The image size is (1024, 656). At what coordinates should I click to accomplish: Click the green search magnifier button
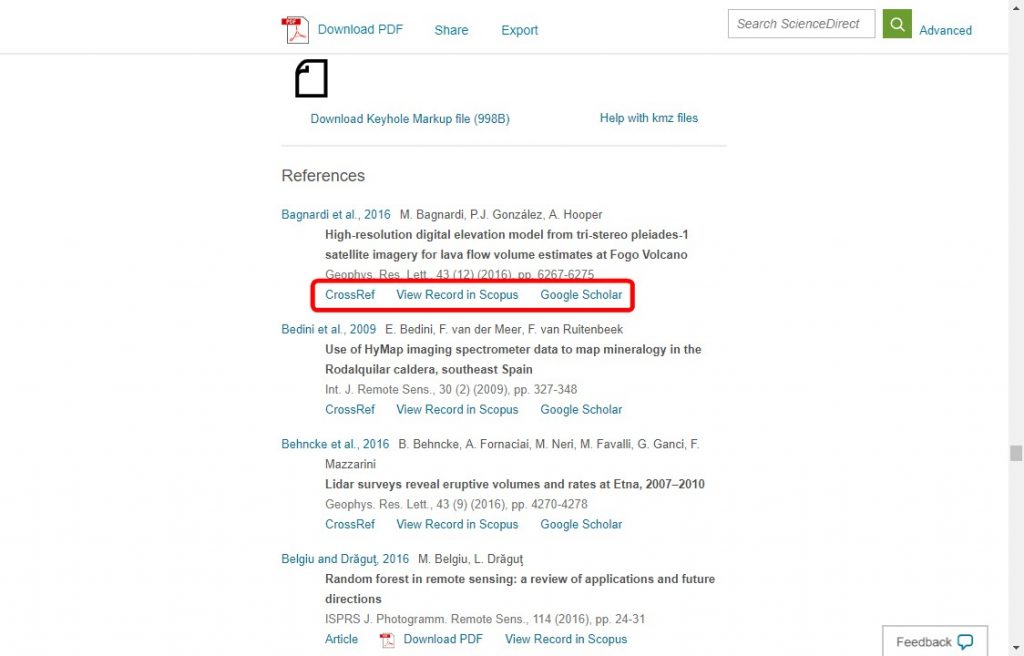(897, 24)
